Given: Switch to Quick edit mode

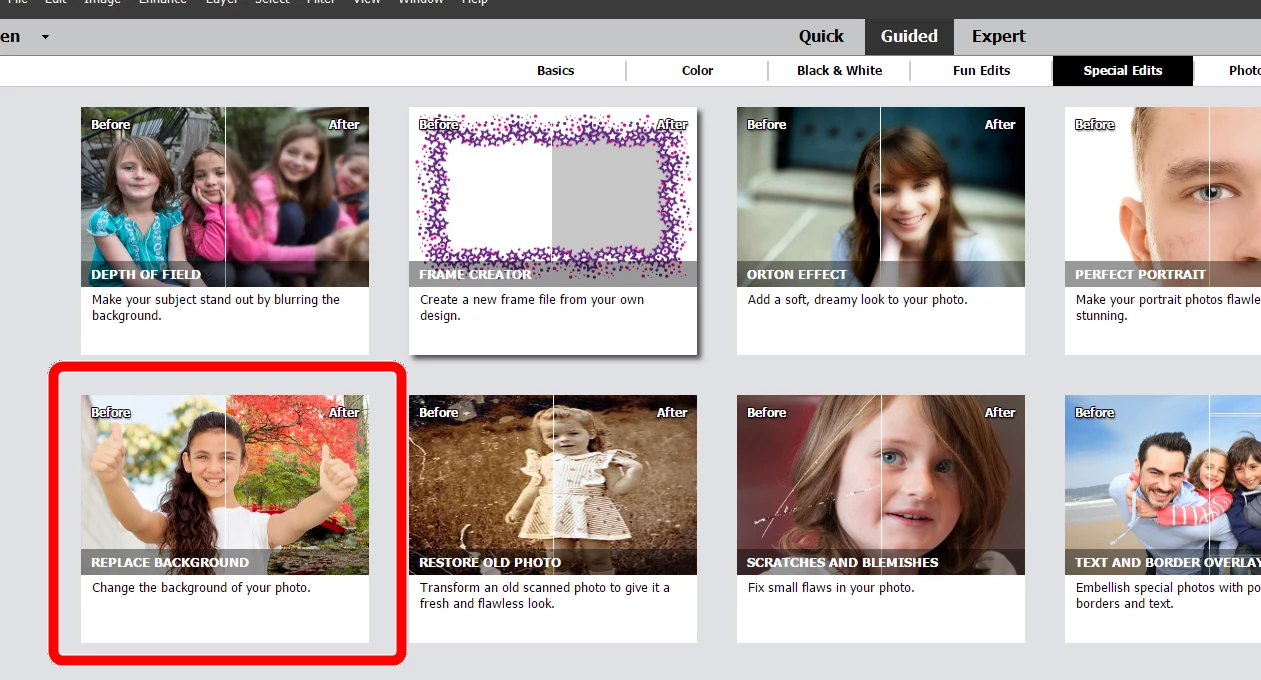Looking at the screenshot, I should point(821,36).
